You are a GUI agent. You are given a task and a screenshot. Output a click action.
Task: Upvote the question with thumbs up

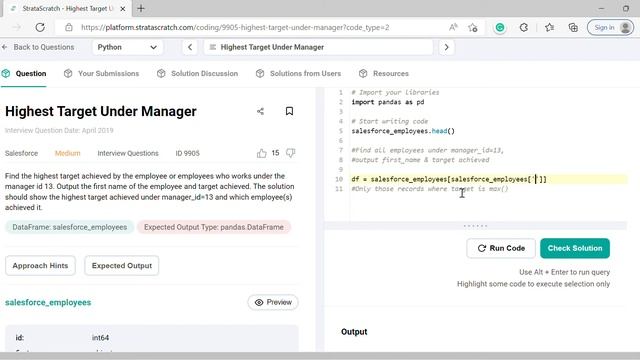click(262, 153)
